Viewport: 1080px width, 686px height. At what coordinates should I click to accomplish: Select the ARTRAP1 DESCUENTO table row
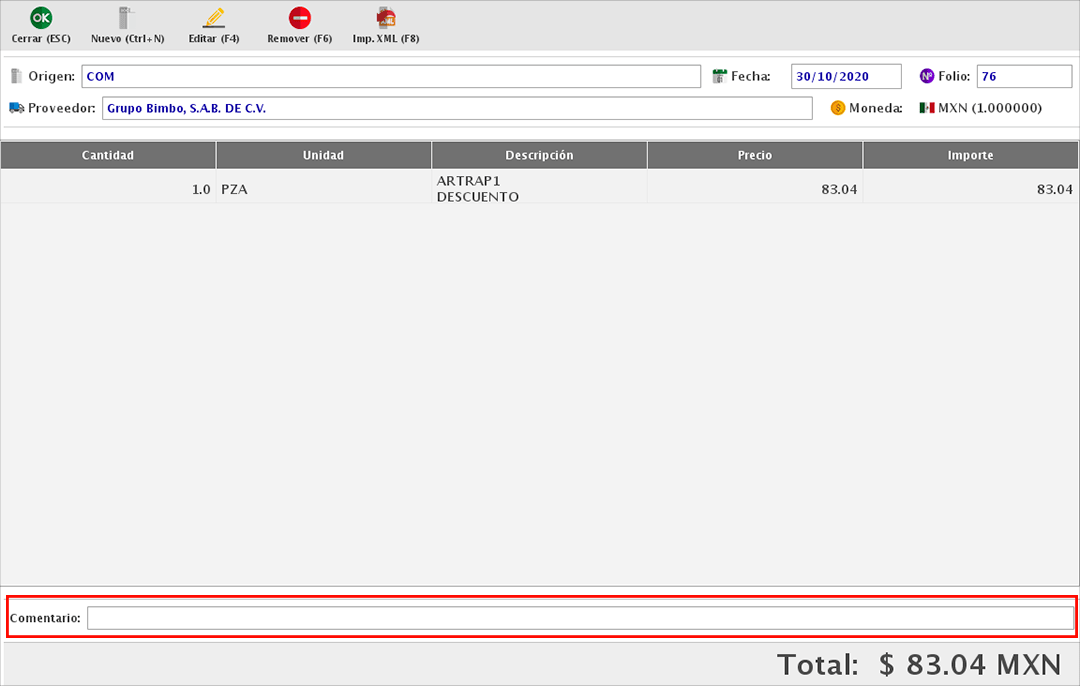pyautogui.click(x=539, y=189)
